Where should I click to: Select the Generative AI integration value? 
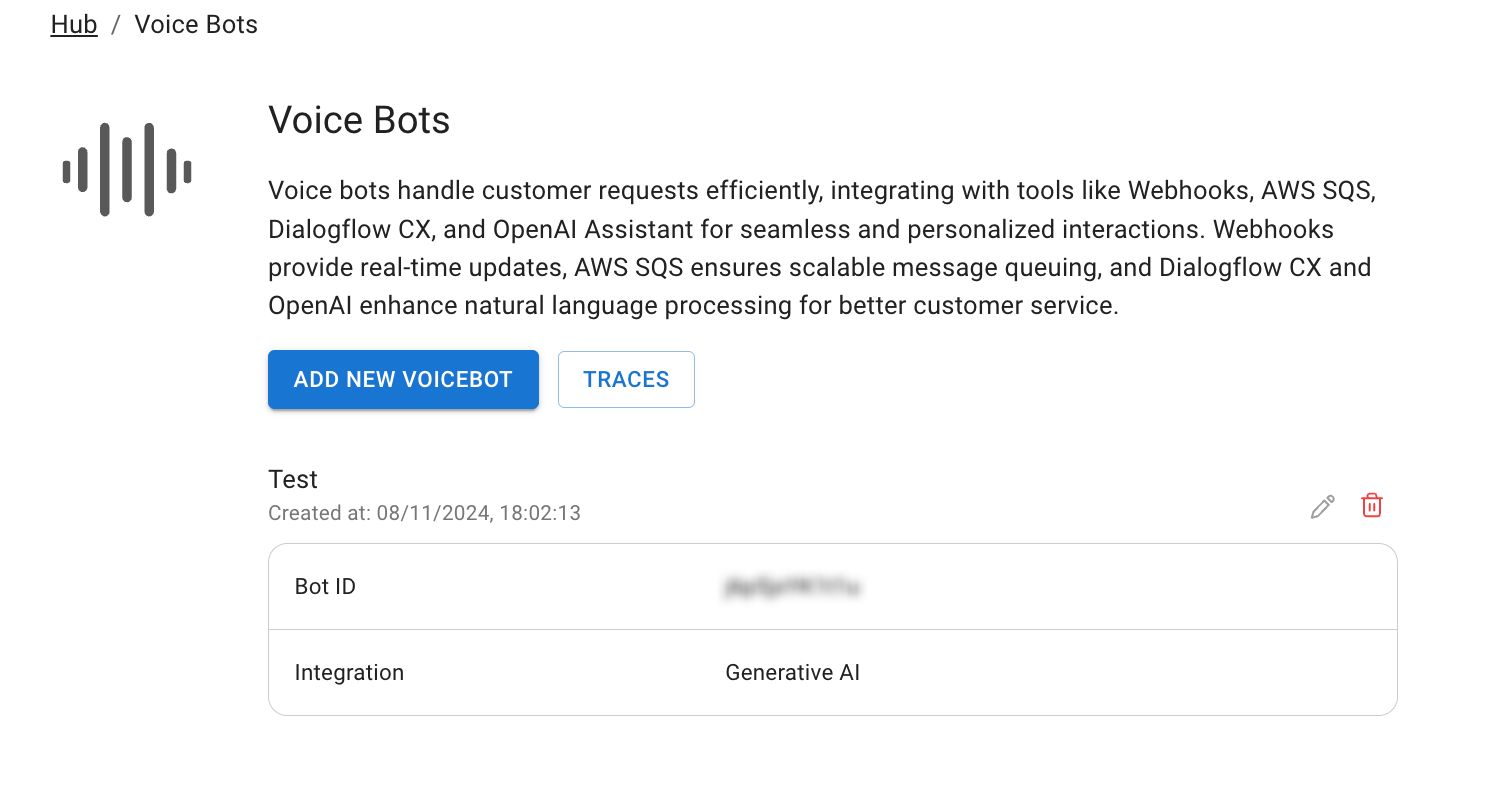coord(792,672)
